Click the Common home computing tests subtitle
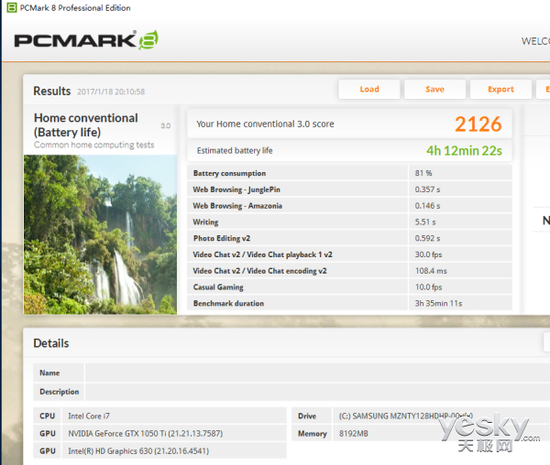Screen dimensions: 550x465 tap(94, 145)
